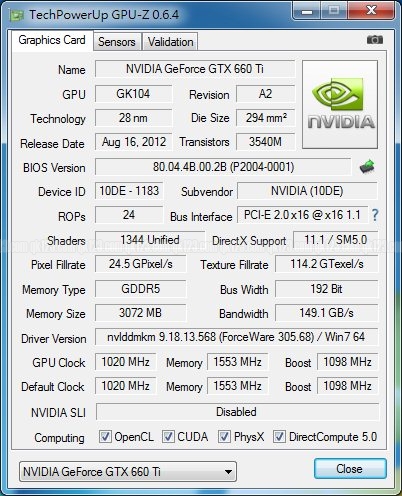The height and width of the screenshot is (496, 402).
Task: Select DirectX Support field 11.1 / SM5.0
Action: [335, 240]
